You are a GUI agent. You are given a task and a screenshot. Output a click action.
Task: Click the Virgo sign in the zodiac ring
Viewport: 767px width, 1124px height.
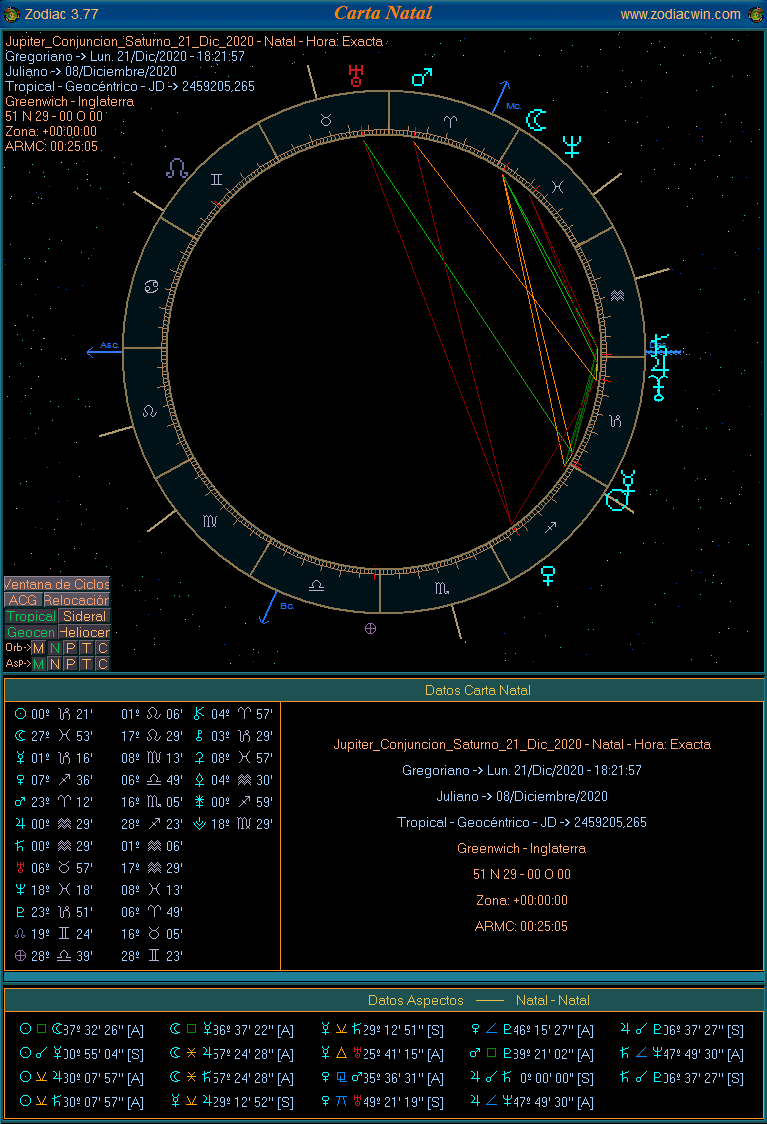point(210,521)
